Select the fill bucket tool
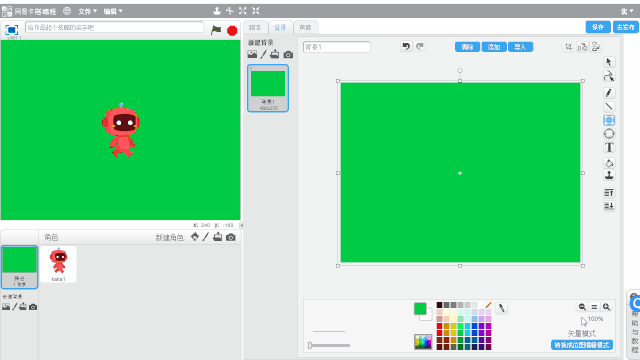640x360 pixels. pos(609,163)
